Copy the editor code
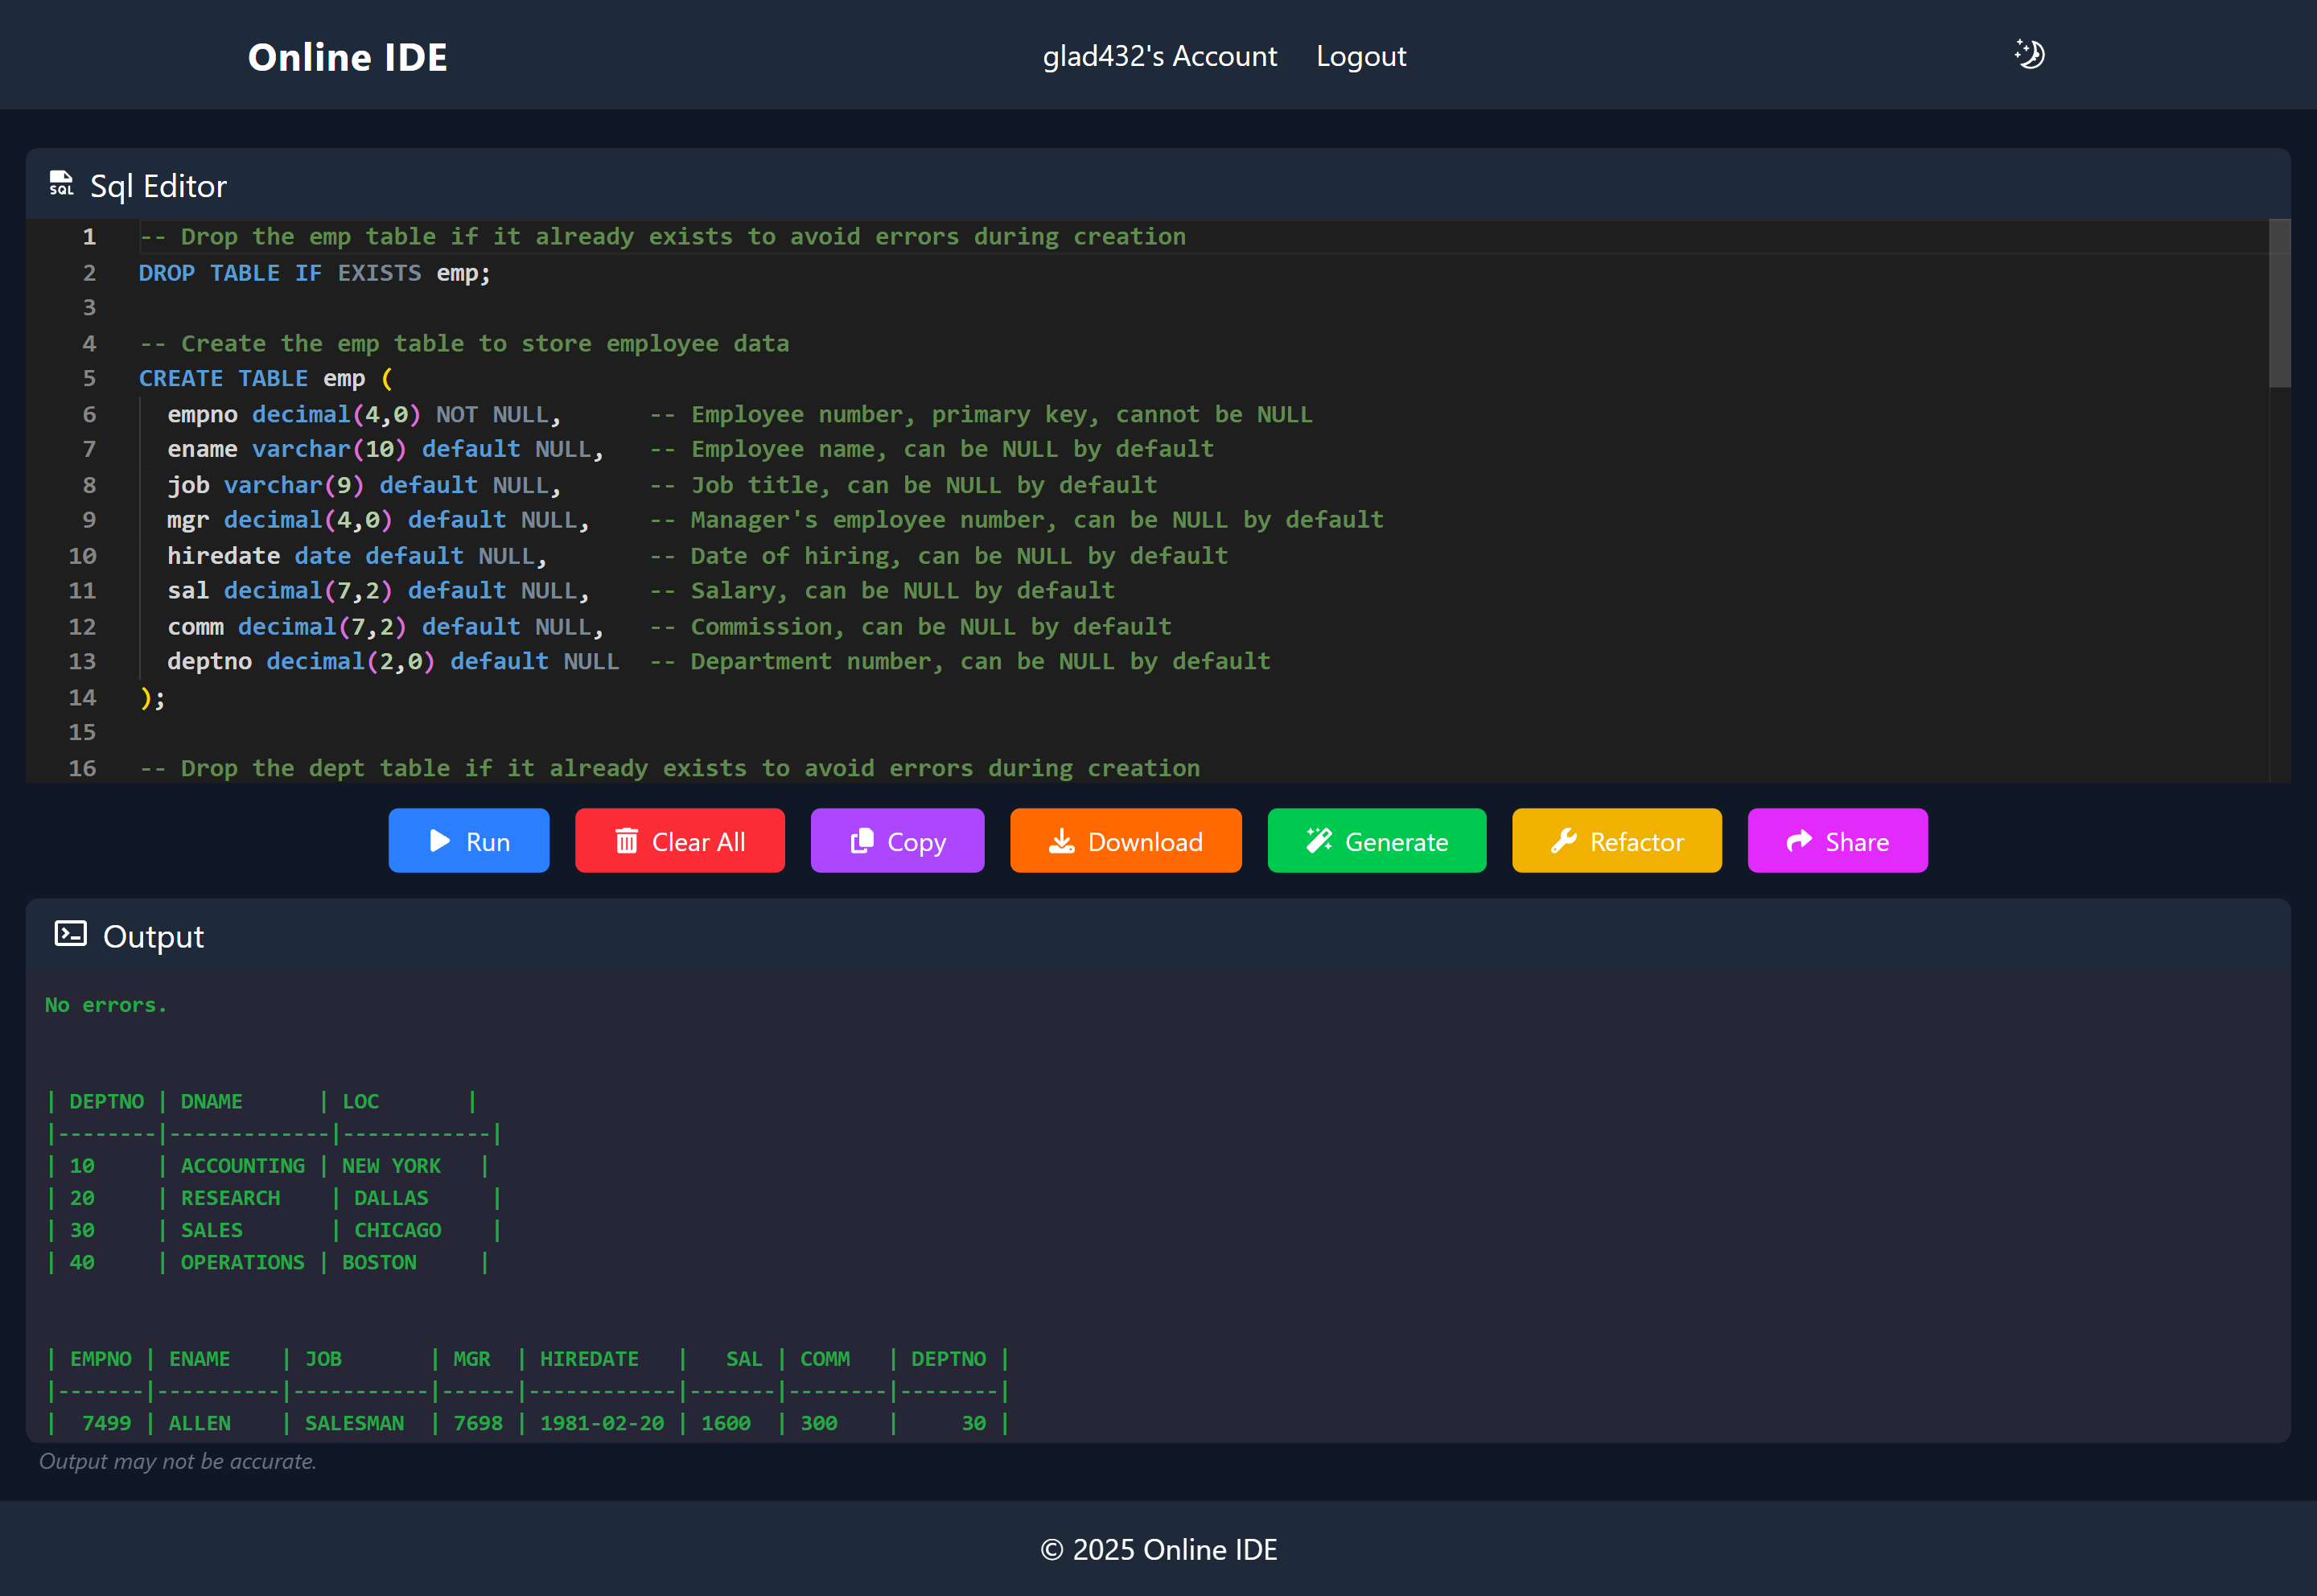Image resolution: width=2317 pixels, height=1596 pixels. coord(897,841)
